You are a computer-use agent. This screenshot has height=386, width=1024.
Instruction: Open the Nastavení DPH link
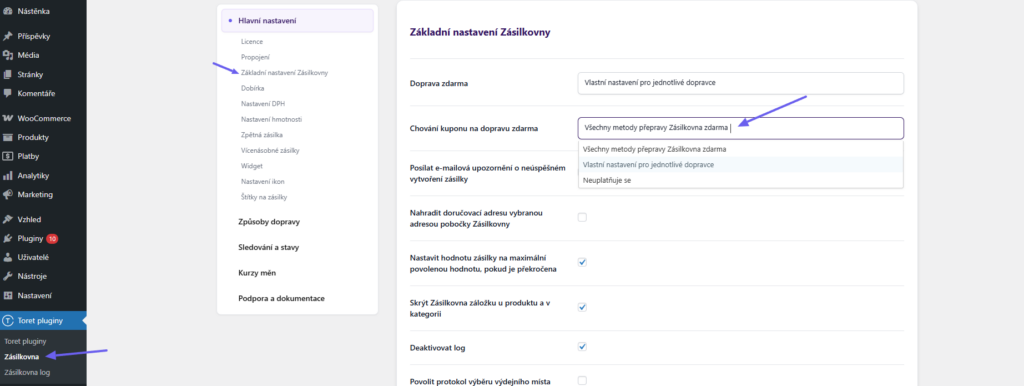(263, 104)
